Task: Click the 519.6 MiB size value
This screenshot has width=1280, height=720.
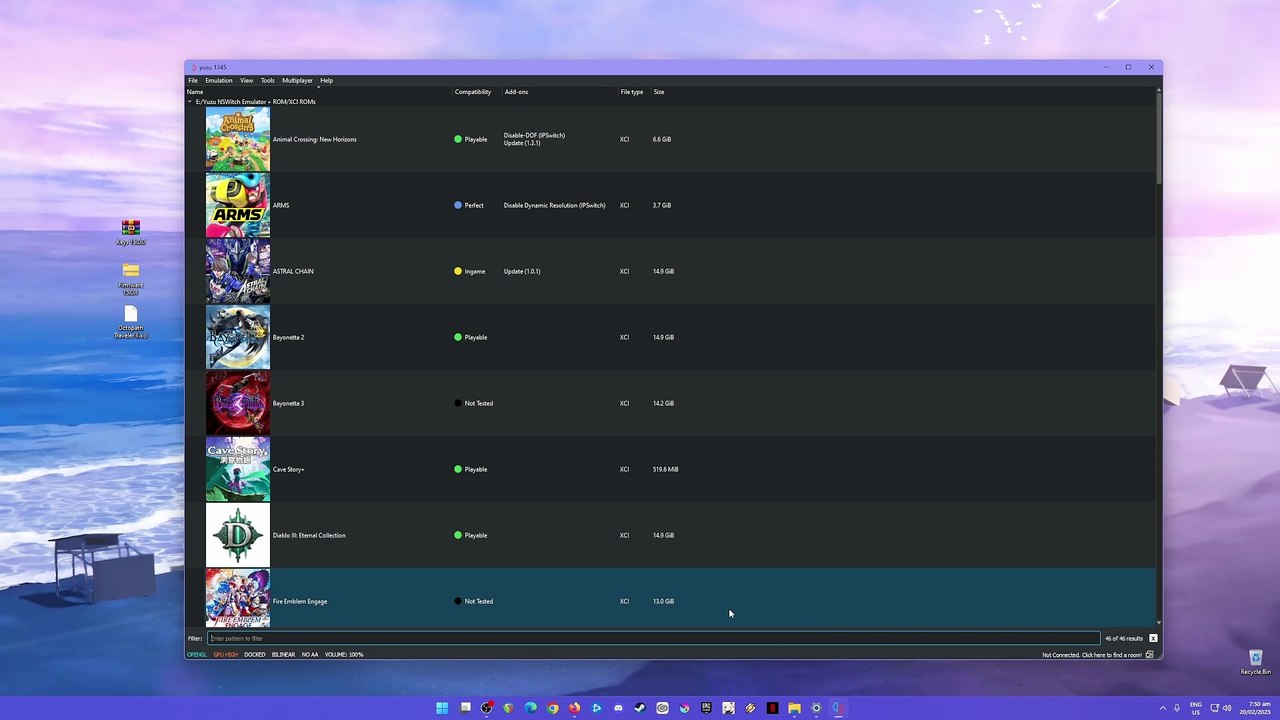Action: 665,469
